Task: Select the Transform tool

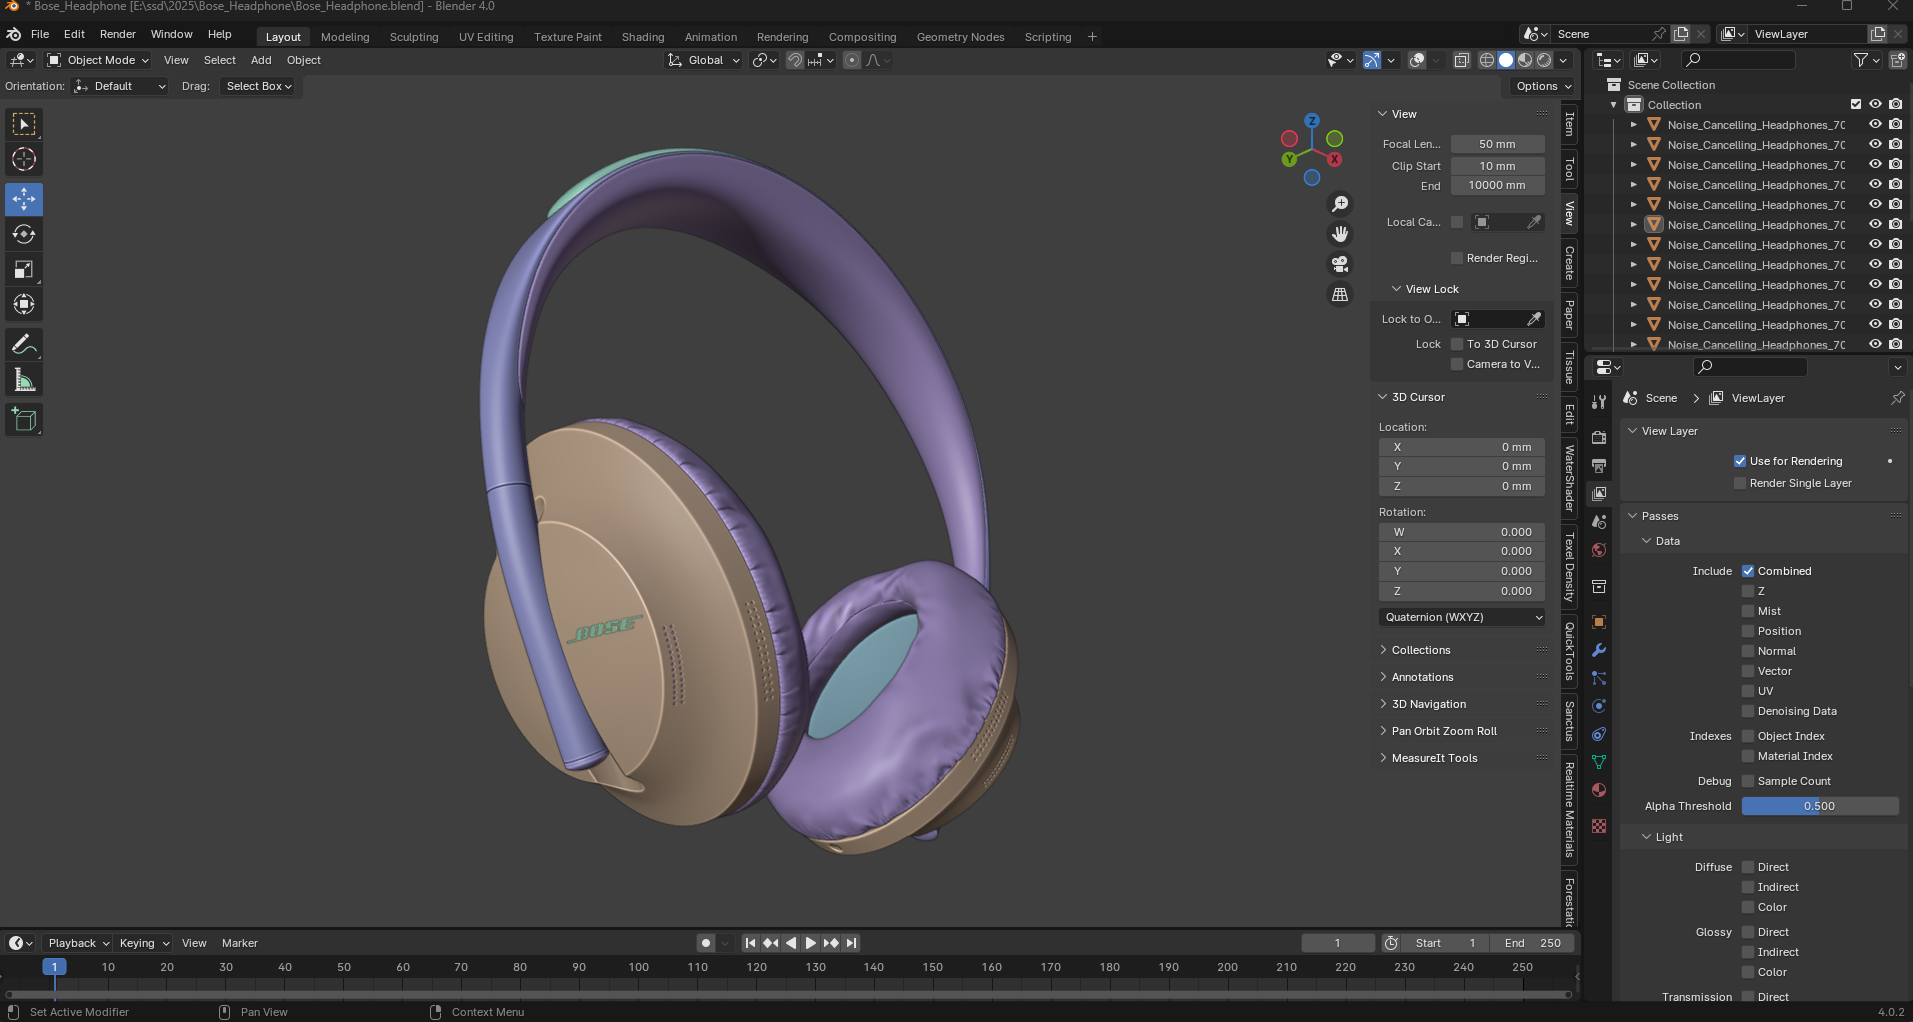Action: [24, 304]
